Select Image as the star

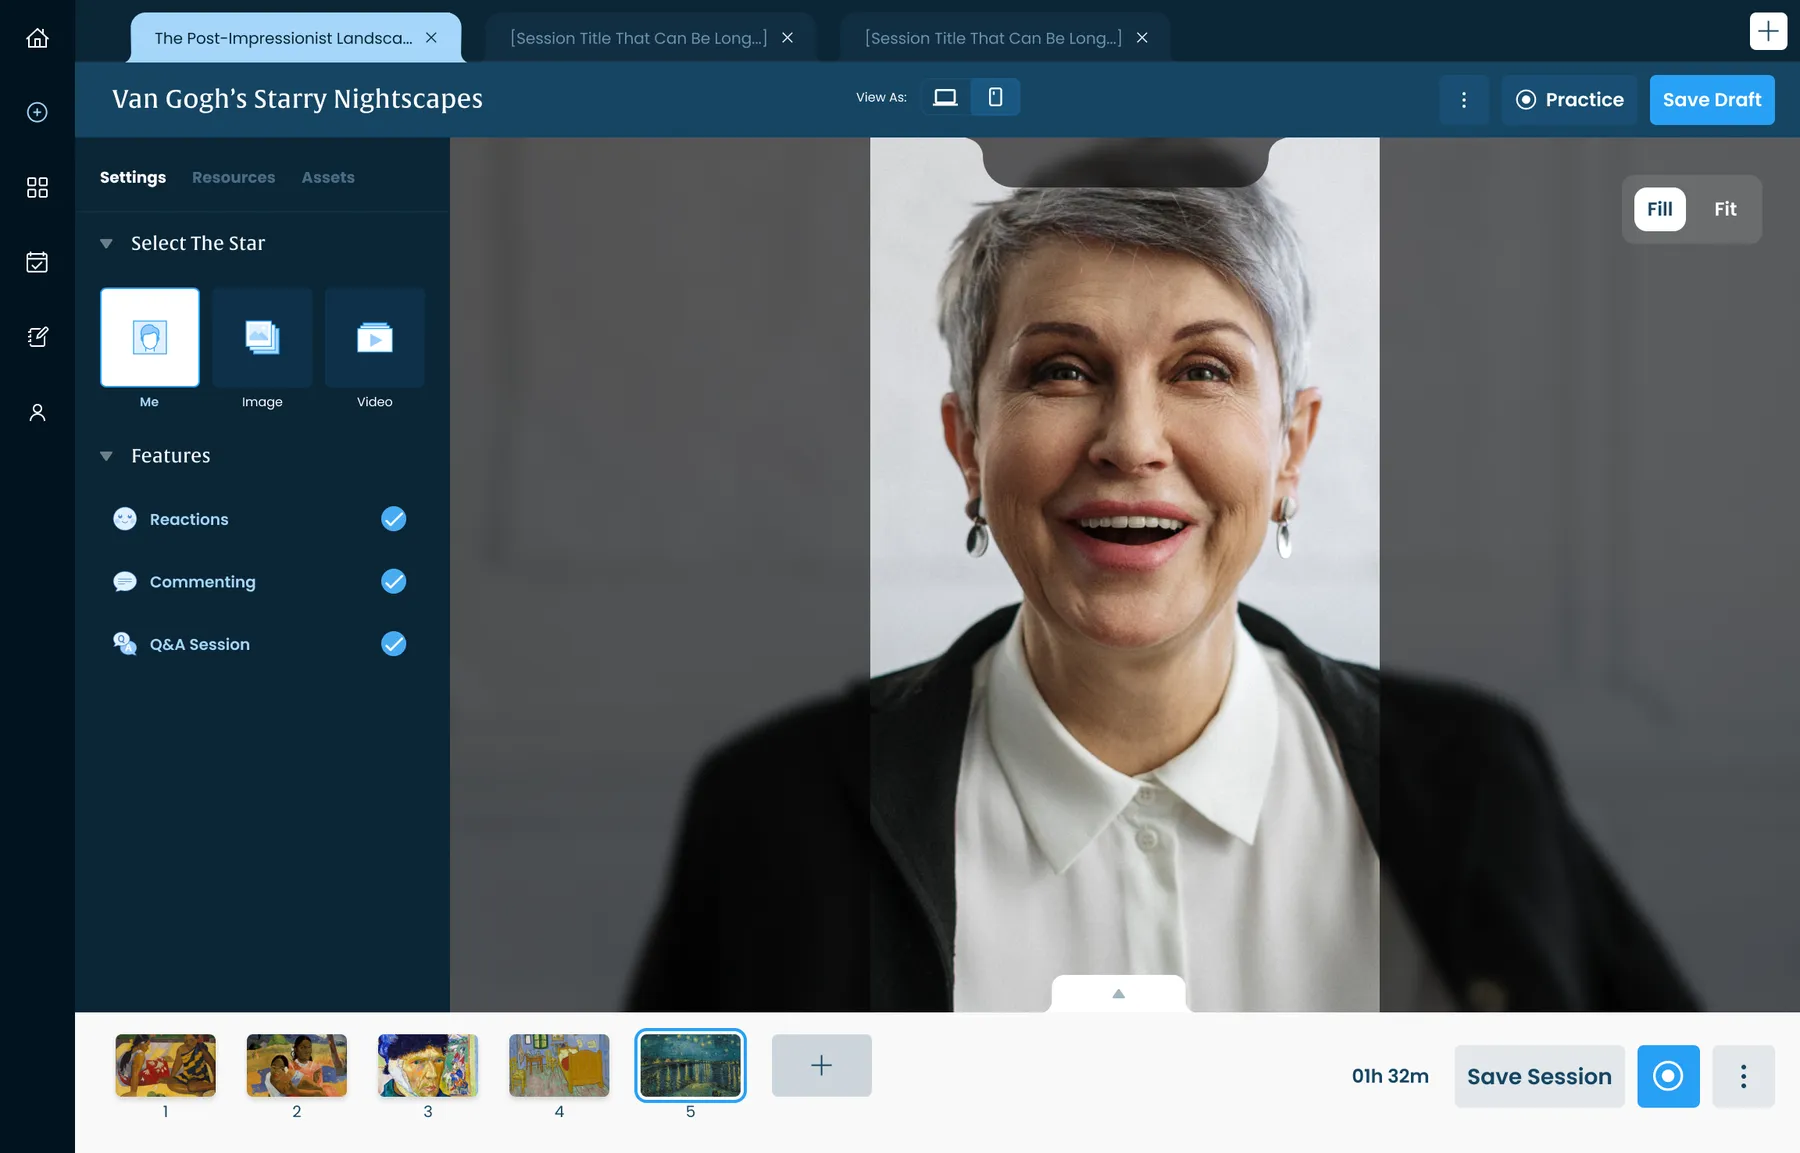pyautogui.click(x=262, y=337)
